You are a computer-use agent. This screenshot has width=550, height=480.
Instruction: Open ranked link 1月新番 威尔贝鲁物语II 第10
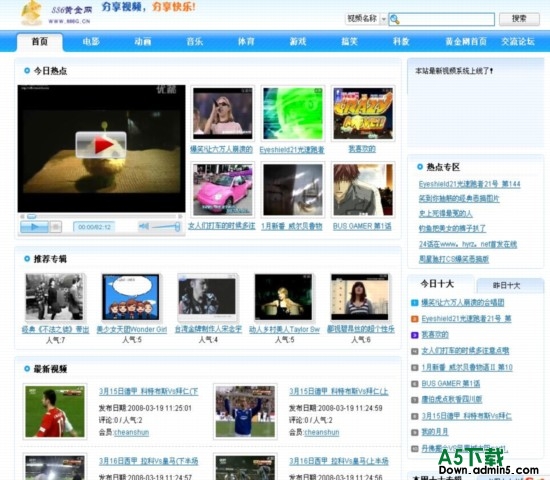click(467, 367)
